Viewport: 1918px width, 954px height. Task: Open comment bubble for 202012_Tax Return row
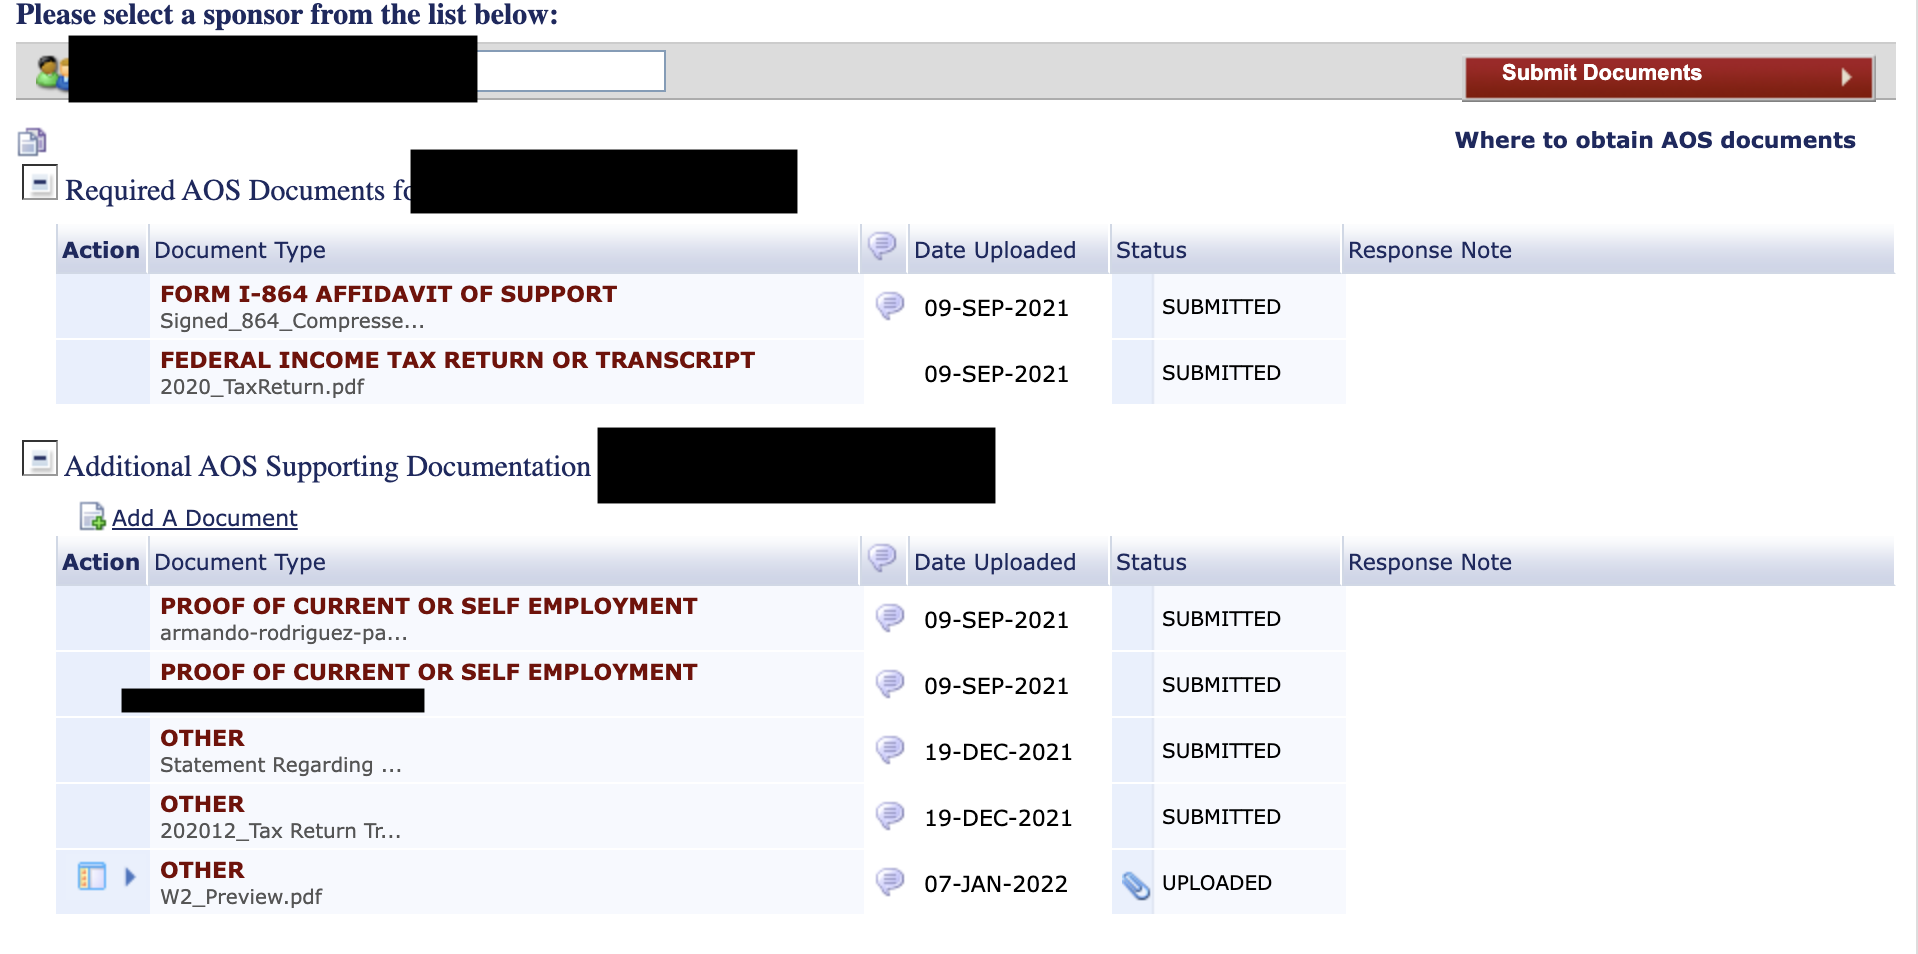[889, 815]
